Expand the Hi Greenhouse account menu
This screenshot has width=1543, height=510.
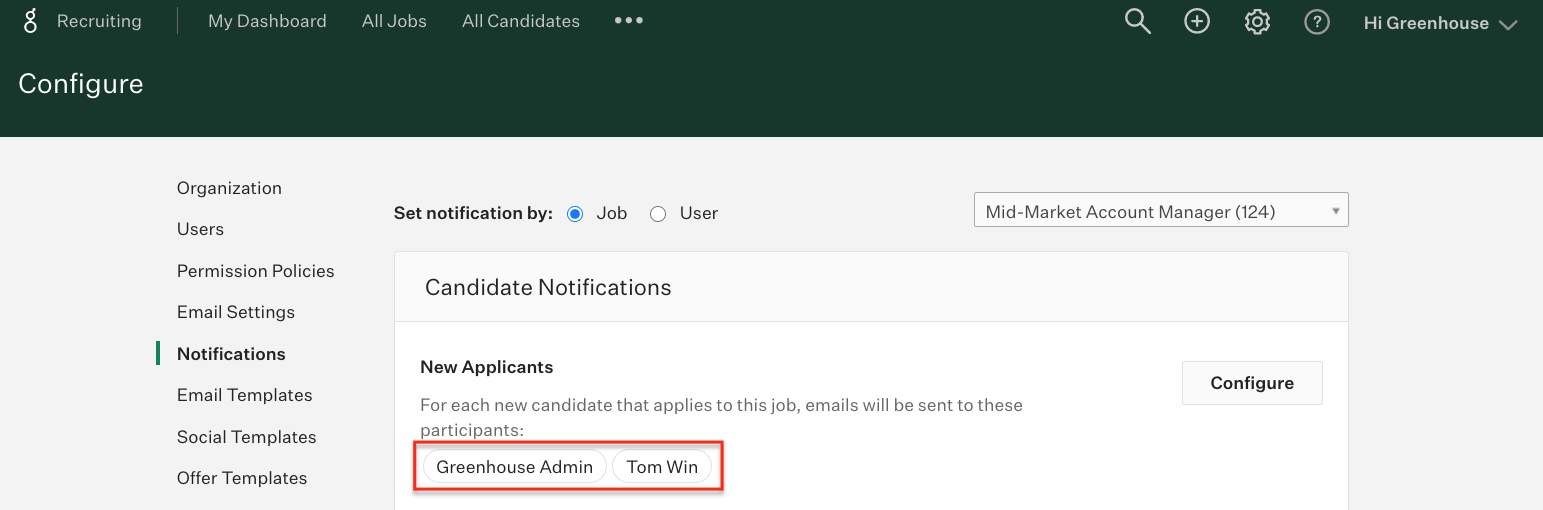1441,23
